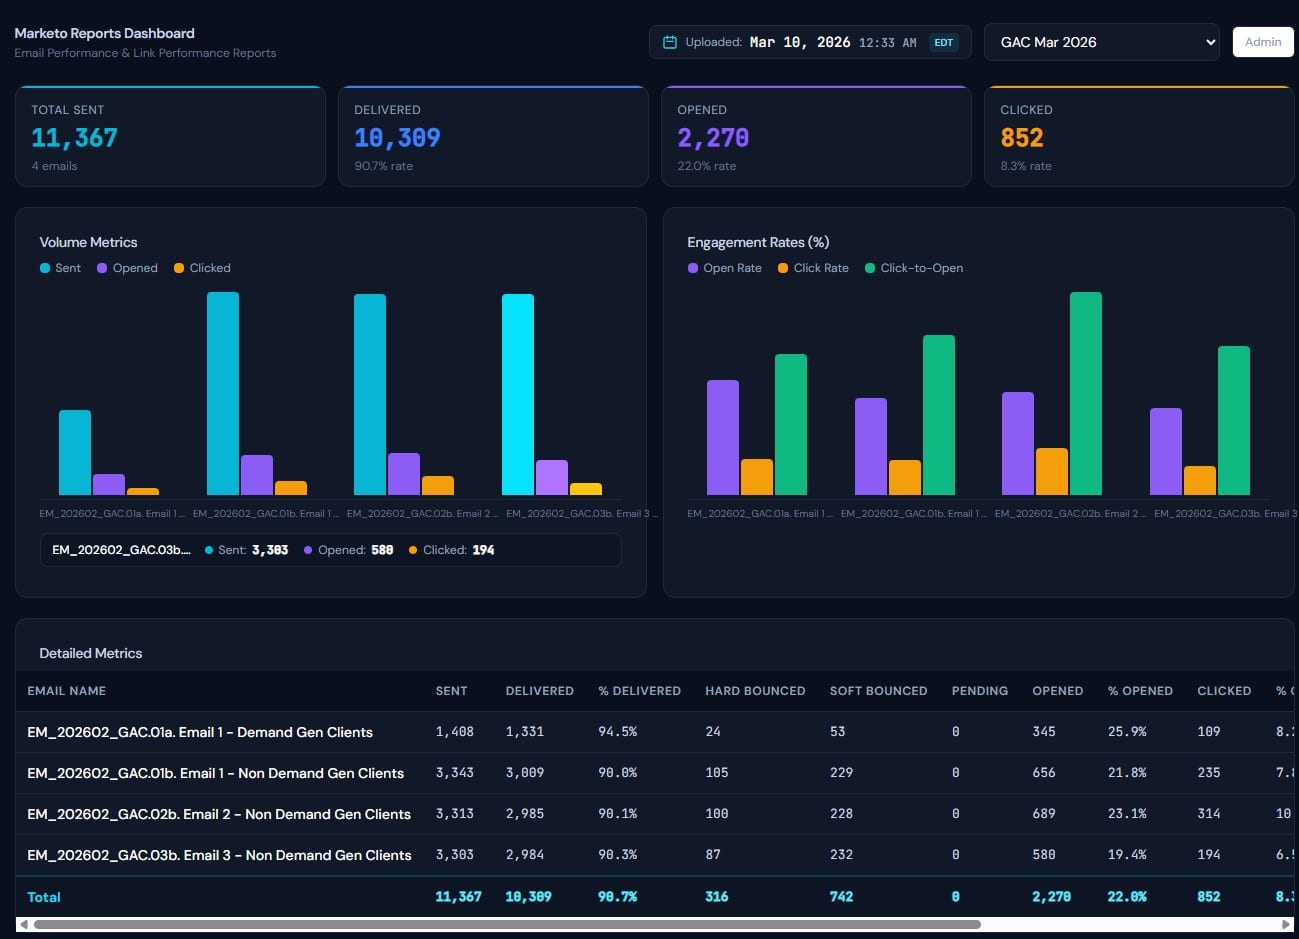
Task: Click the hard bounced value '105'
Action: pyautogui.click(x=717, y=773)
